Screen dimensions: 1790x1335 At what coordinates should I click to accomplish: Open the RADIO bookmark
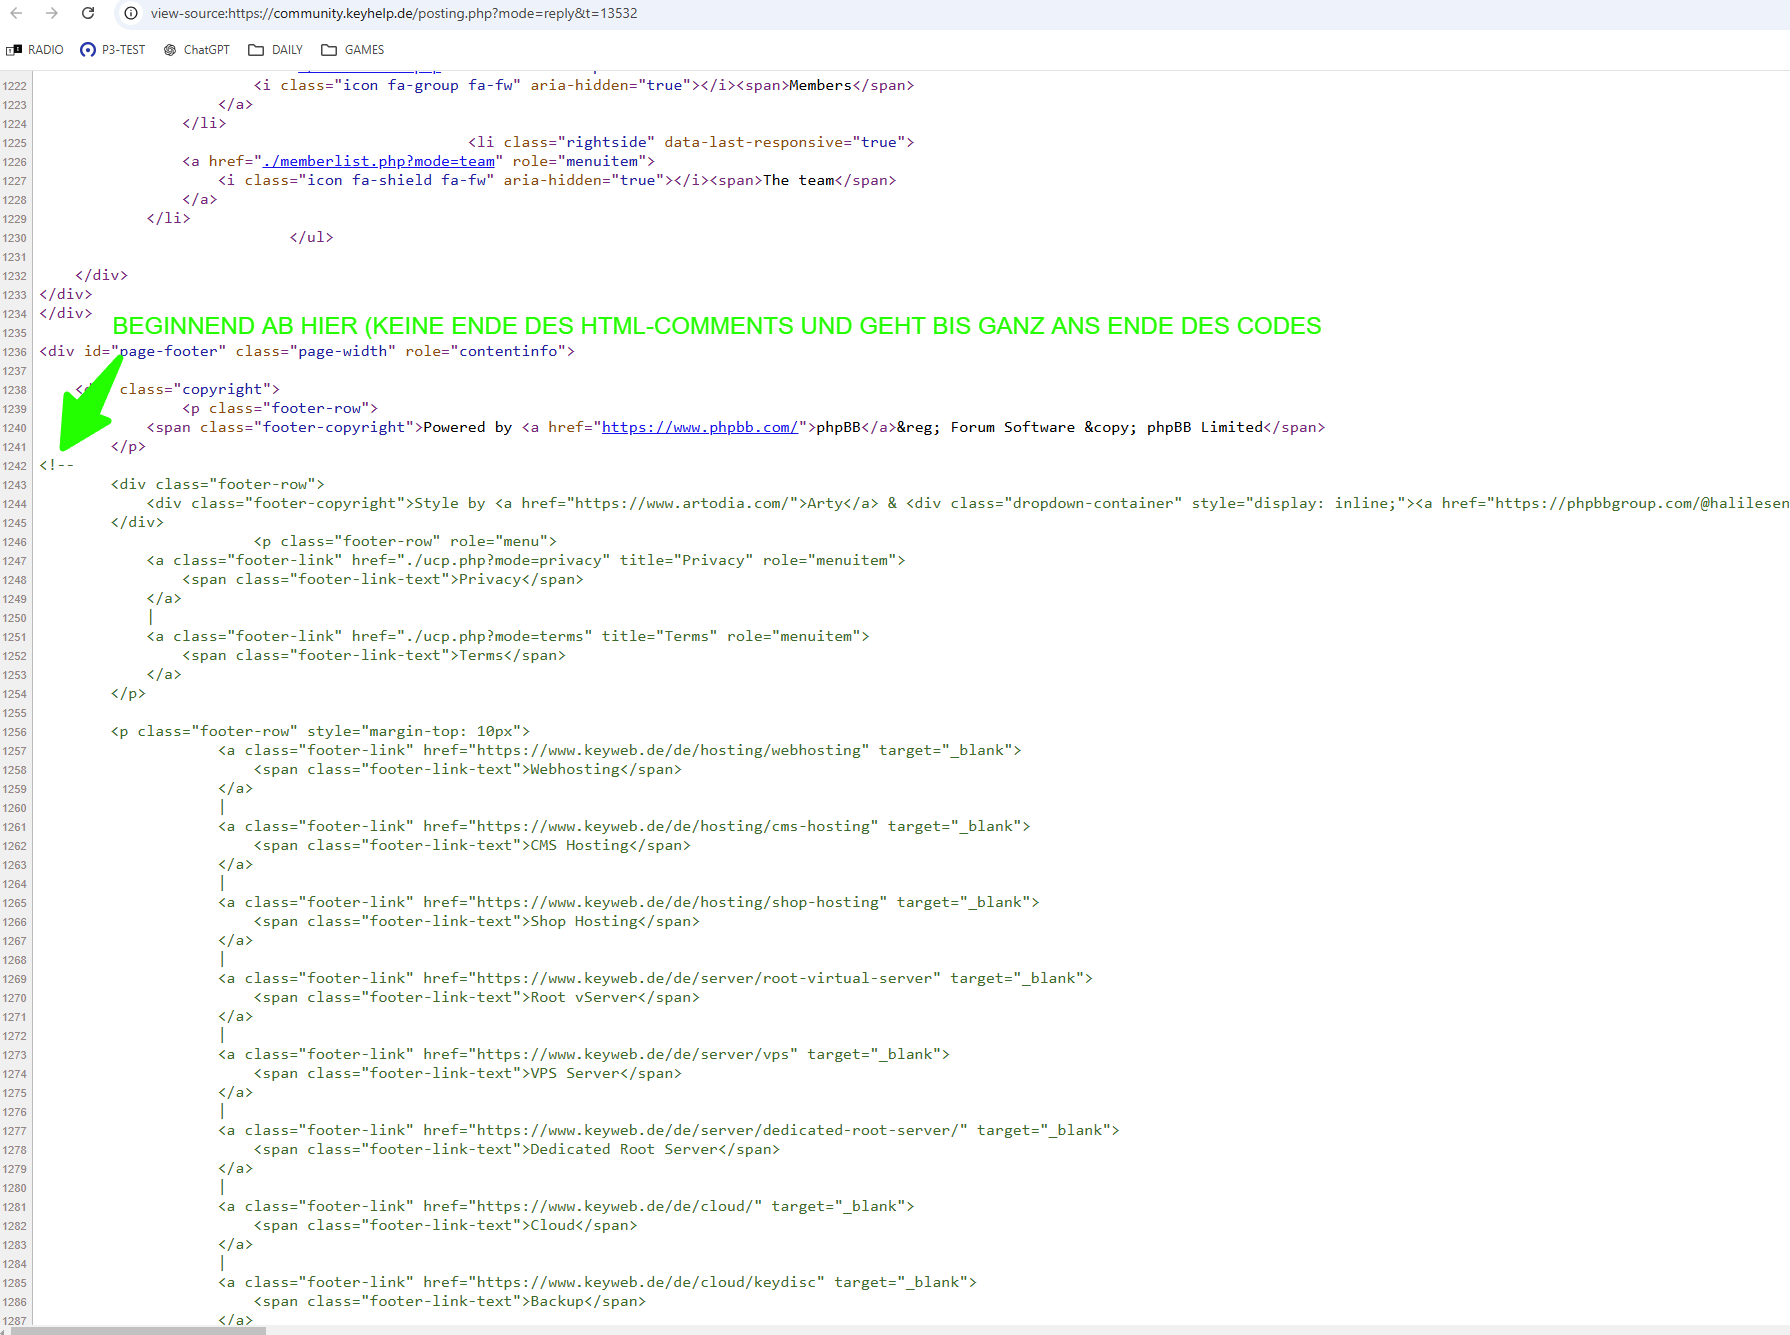coord(35,50)
